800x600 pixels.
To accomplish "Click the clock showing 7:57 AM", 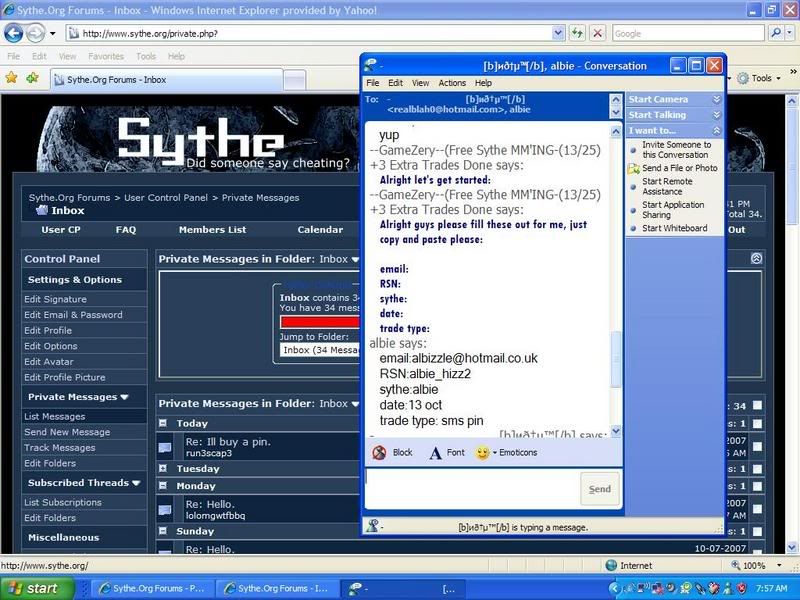I will click(x=771, y=589).
